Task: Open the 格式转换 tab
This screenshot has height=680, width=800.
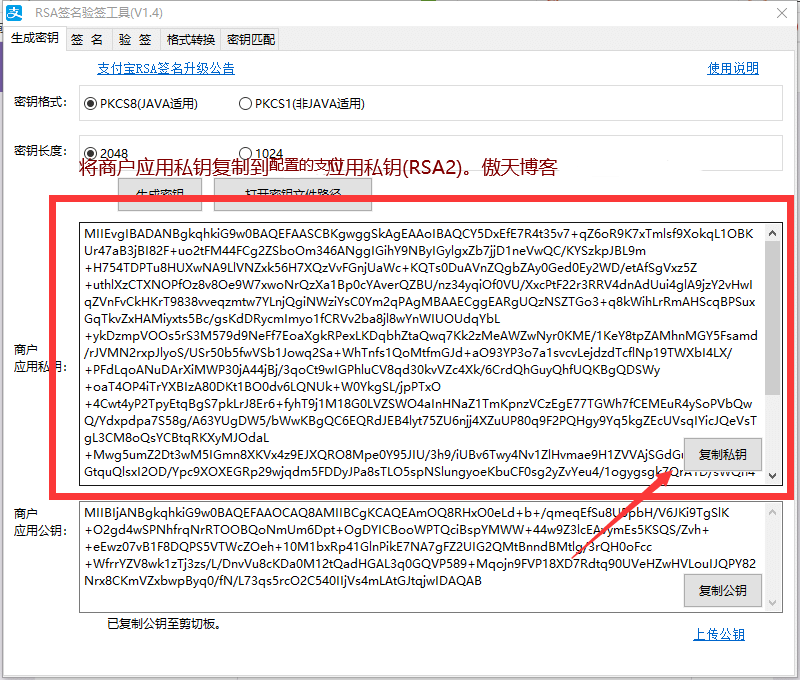Action: pos(191,38)
